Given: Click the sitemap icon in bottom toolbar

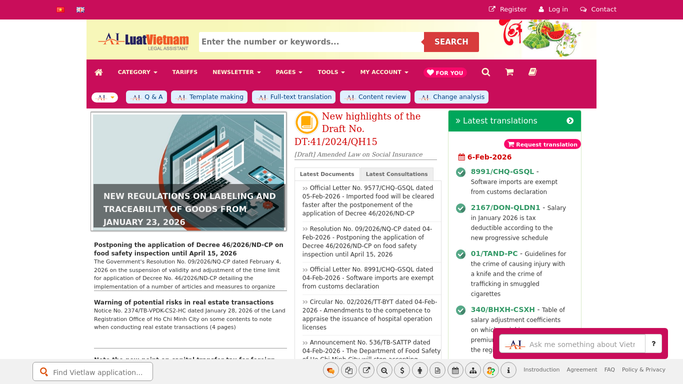Looking at the screenshot, I should (x=473, y=371).
